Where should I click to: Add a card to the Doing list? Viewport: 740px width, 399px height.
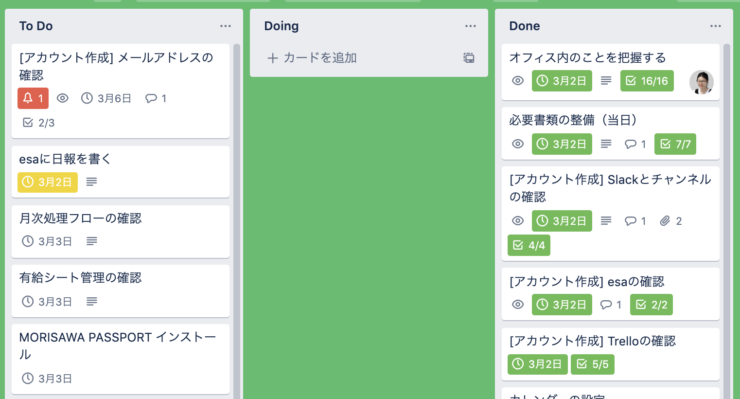pos(312,58)
